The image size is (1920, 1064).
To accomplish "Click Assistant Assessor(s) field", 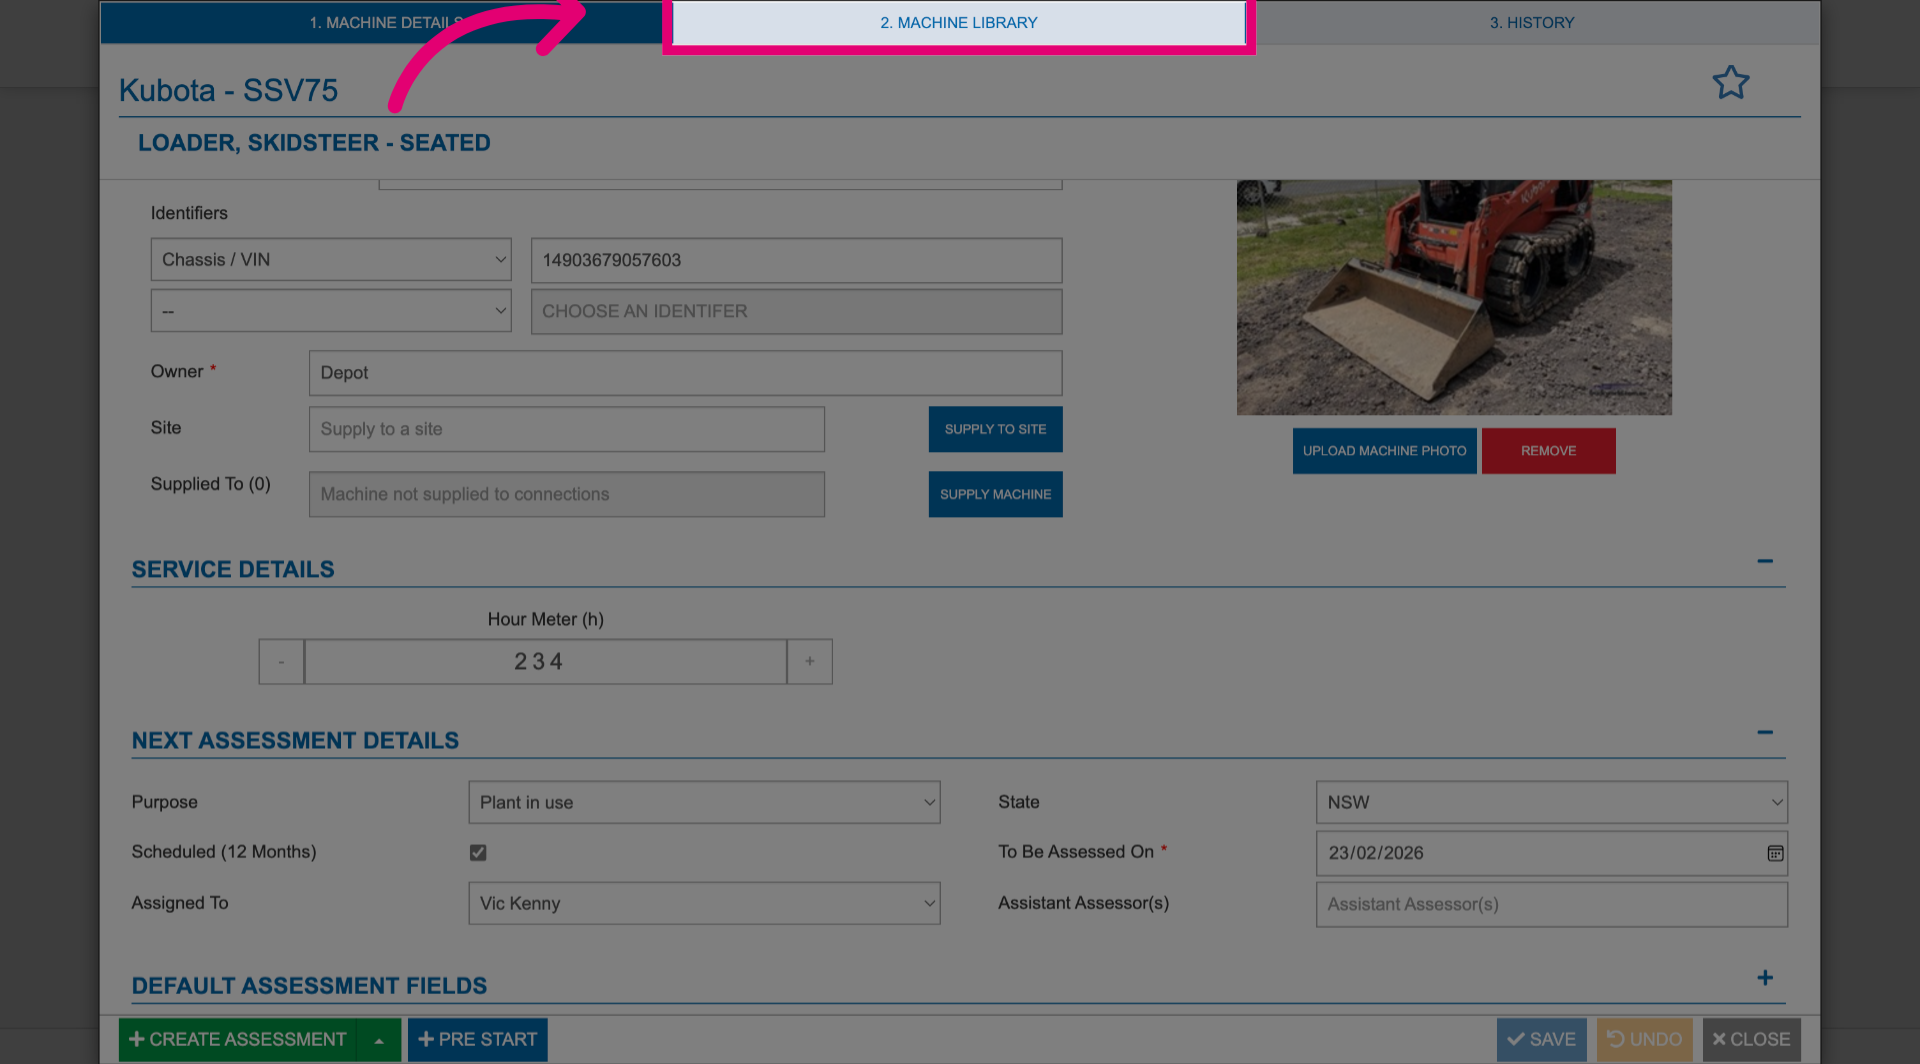I will coord(1551,904).
